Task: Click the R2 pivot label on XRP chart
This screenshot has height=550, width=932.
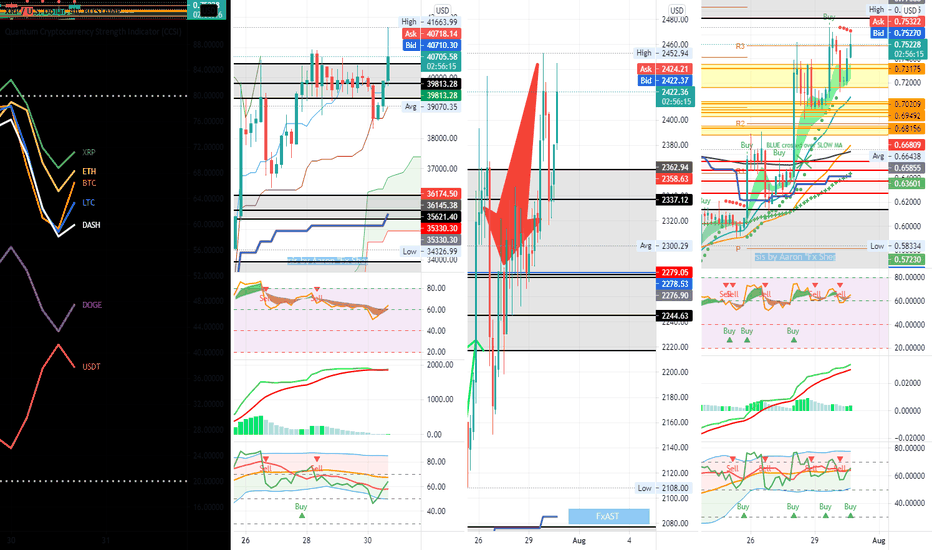Action: coord(740,124)
